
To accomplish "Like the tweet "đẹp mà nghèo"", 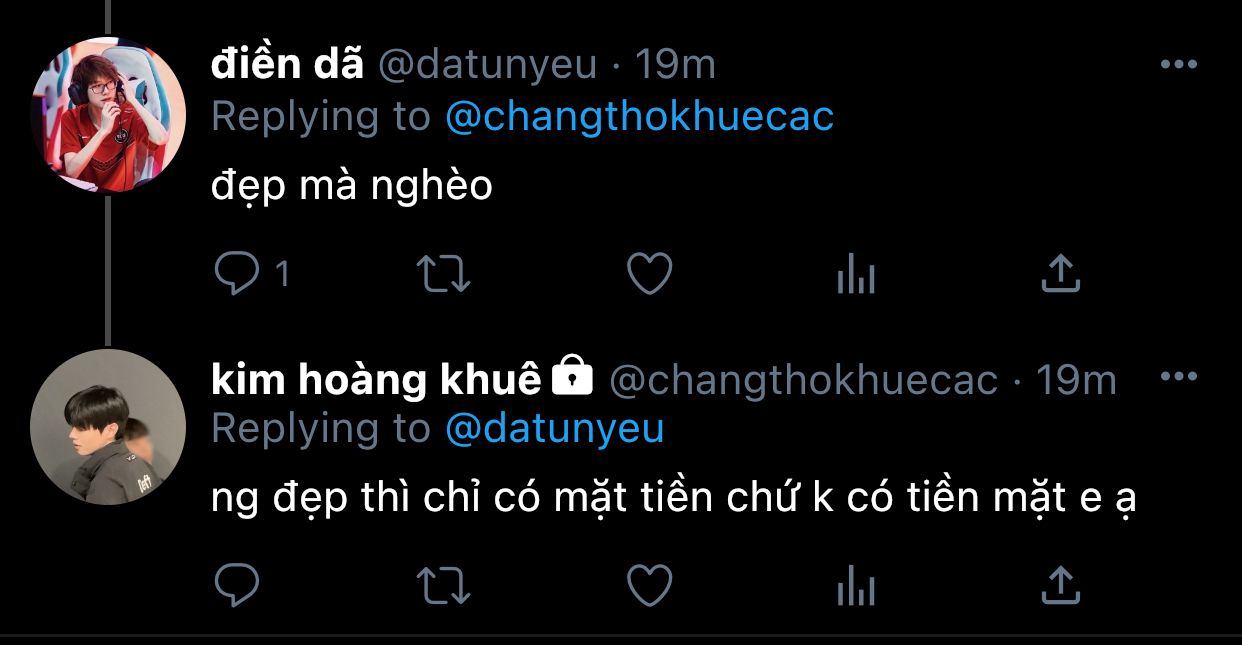I will [649, 273].
